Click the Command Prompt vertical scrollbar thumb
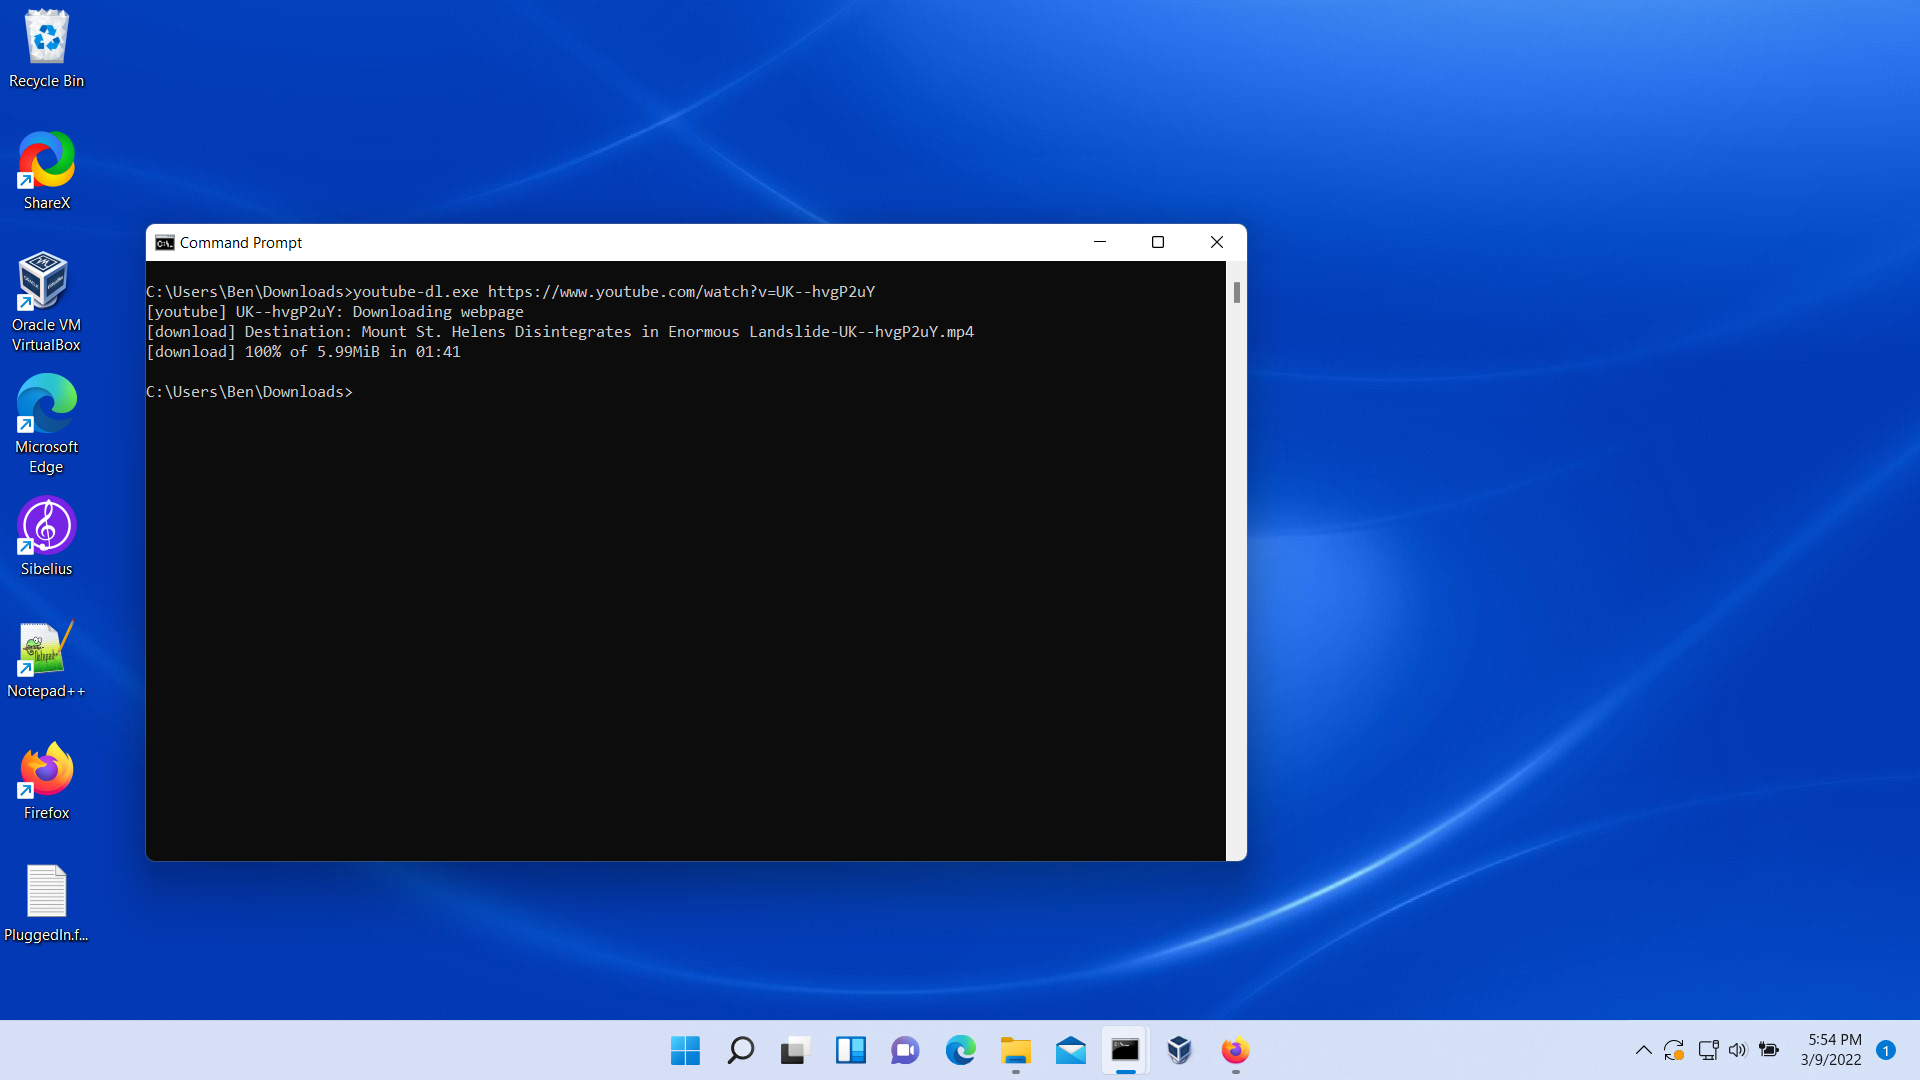 (1237, 292)
